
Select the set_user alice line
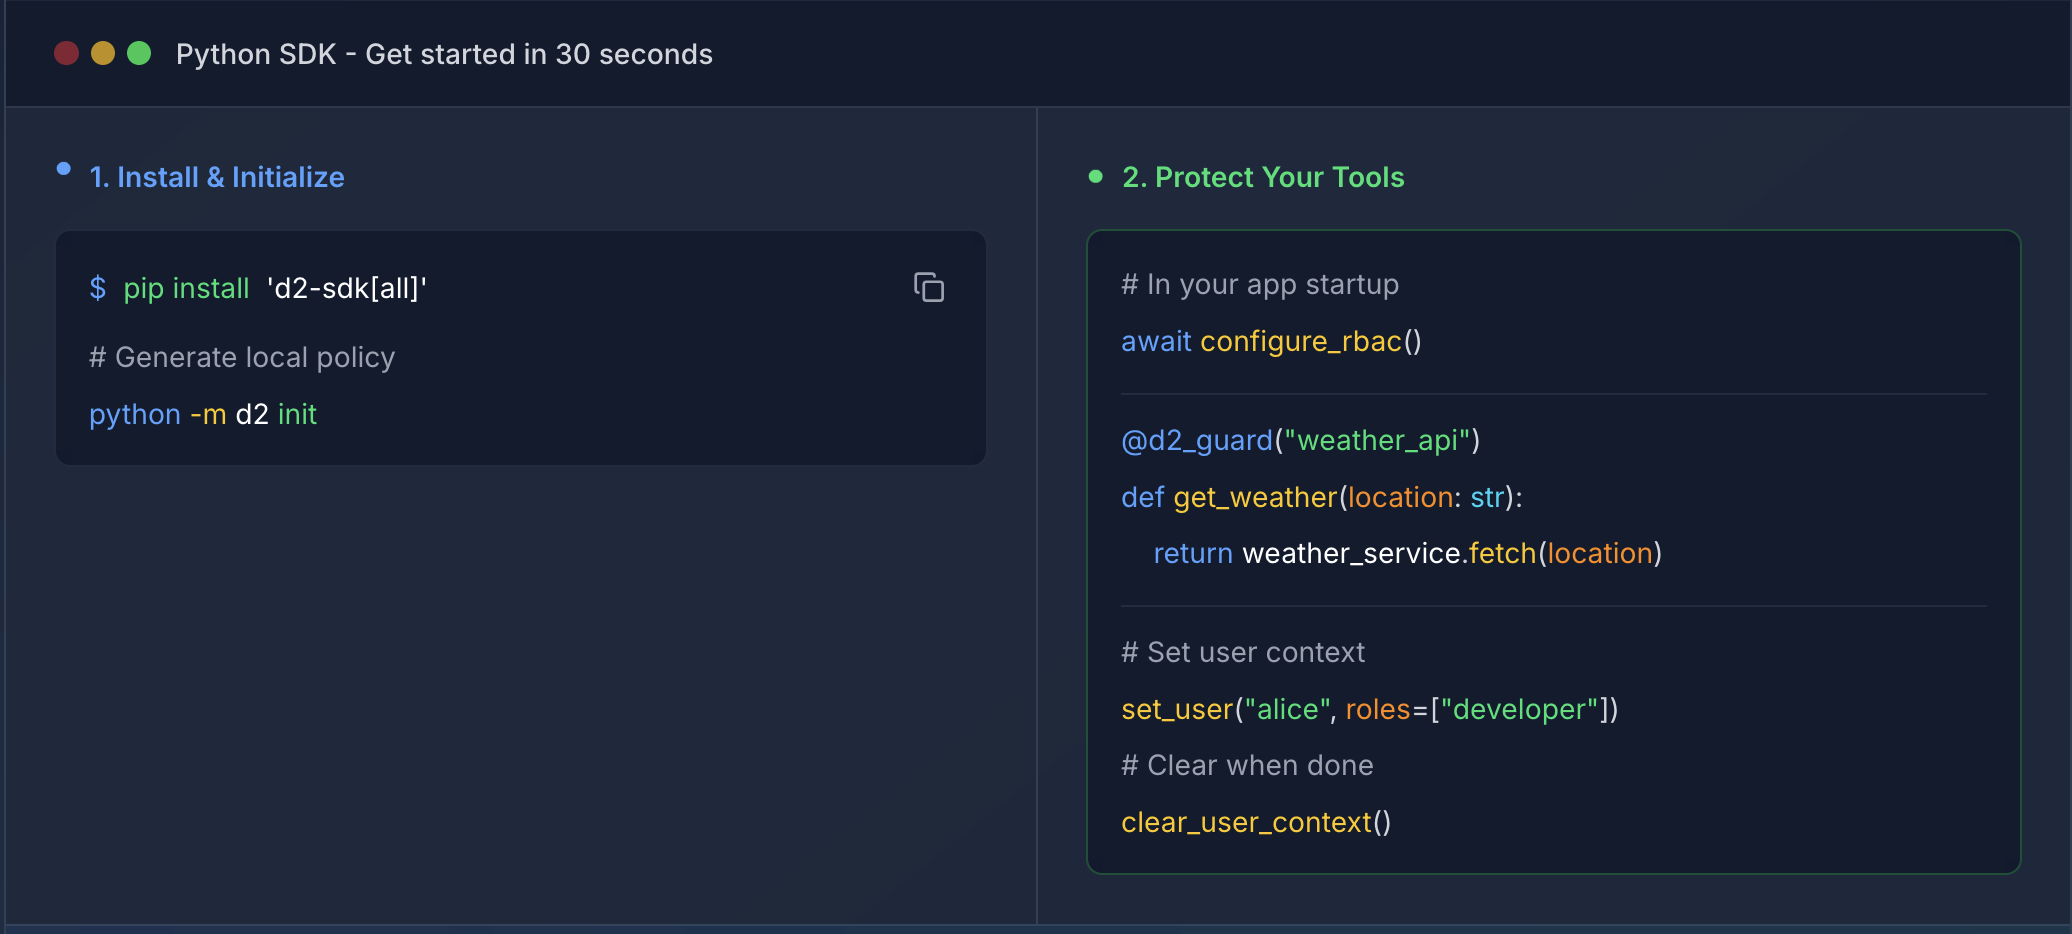click(x=1369, y=709)
